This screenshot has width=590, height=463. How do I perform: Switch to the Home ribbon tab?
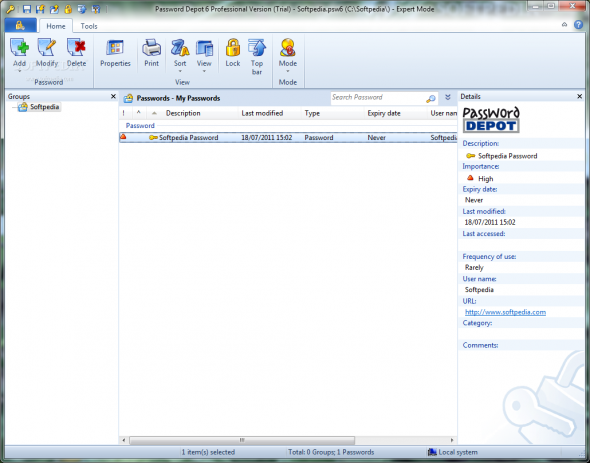pyautogui.click(x=56, y=26)
